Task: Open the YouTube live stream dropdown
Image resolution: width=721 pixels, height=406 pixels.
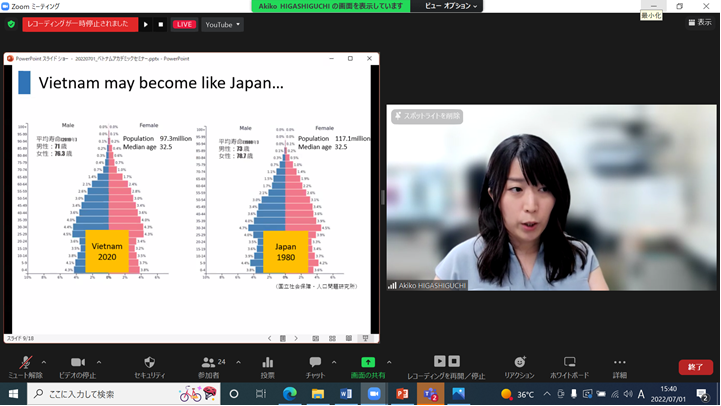Action: (222, 24)
